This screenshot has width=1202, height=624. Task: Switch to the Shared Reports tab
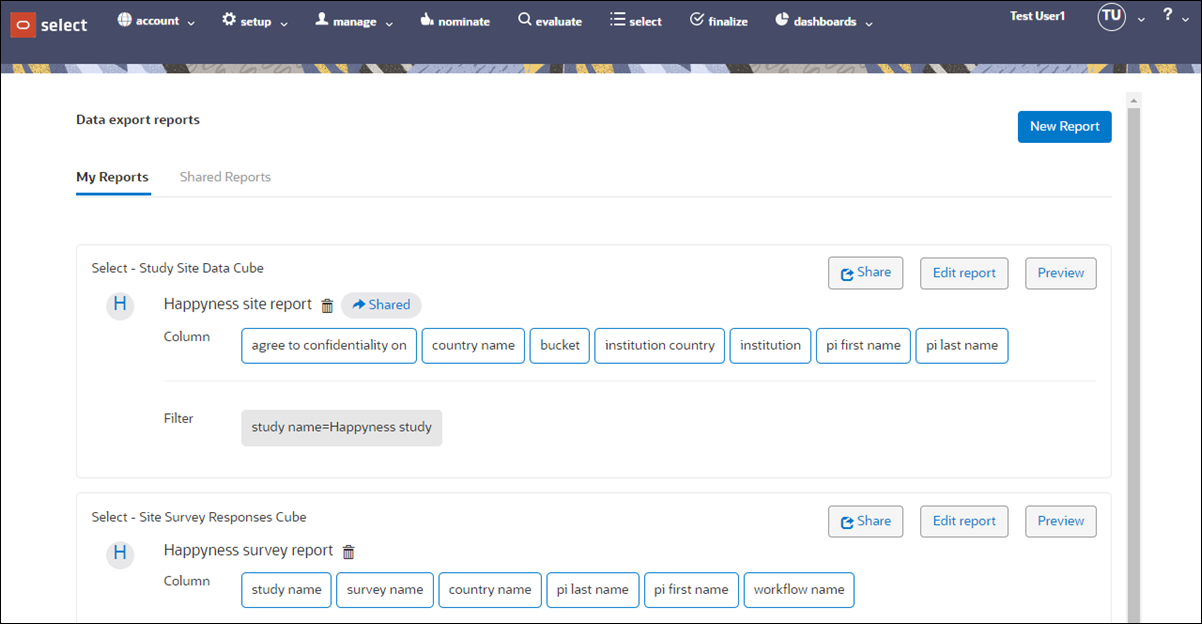pos(225,177)
